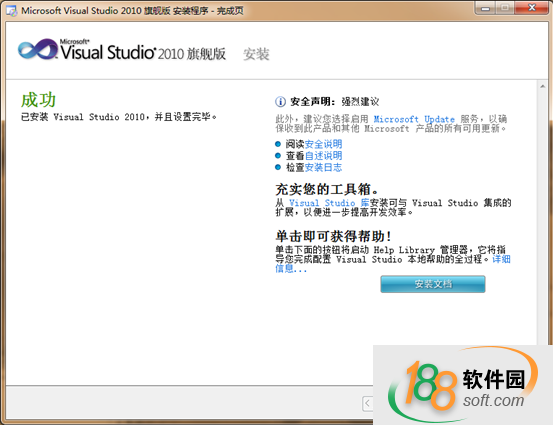Open the 自述说明 readme link
Screen dimensions: 553x425
(323, 156)
